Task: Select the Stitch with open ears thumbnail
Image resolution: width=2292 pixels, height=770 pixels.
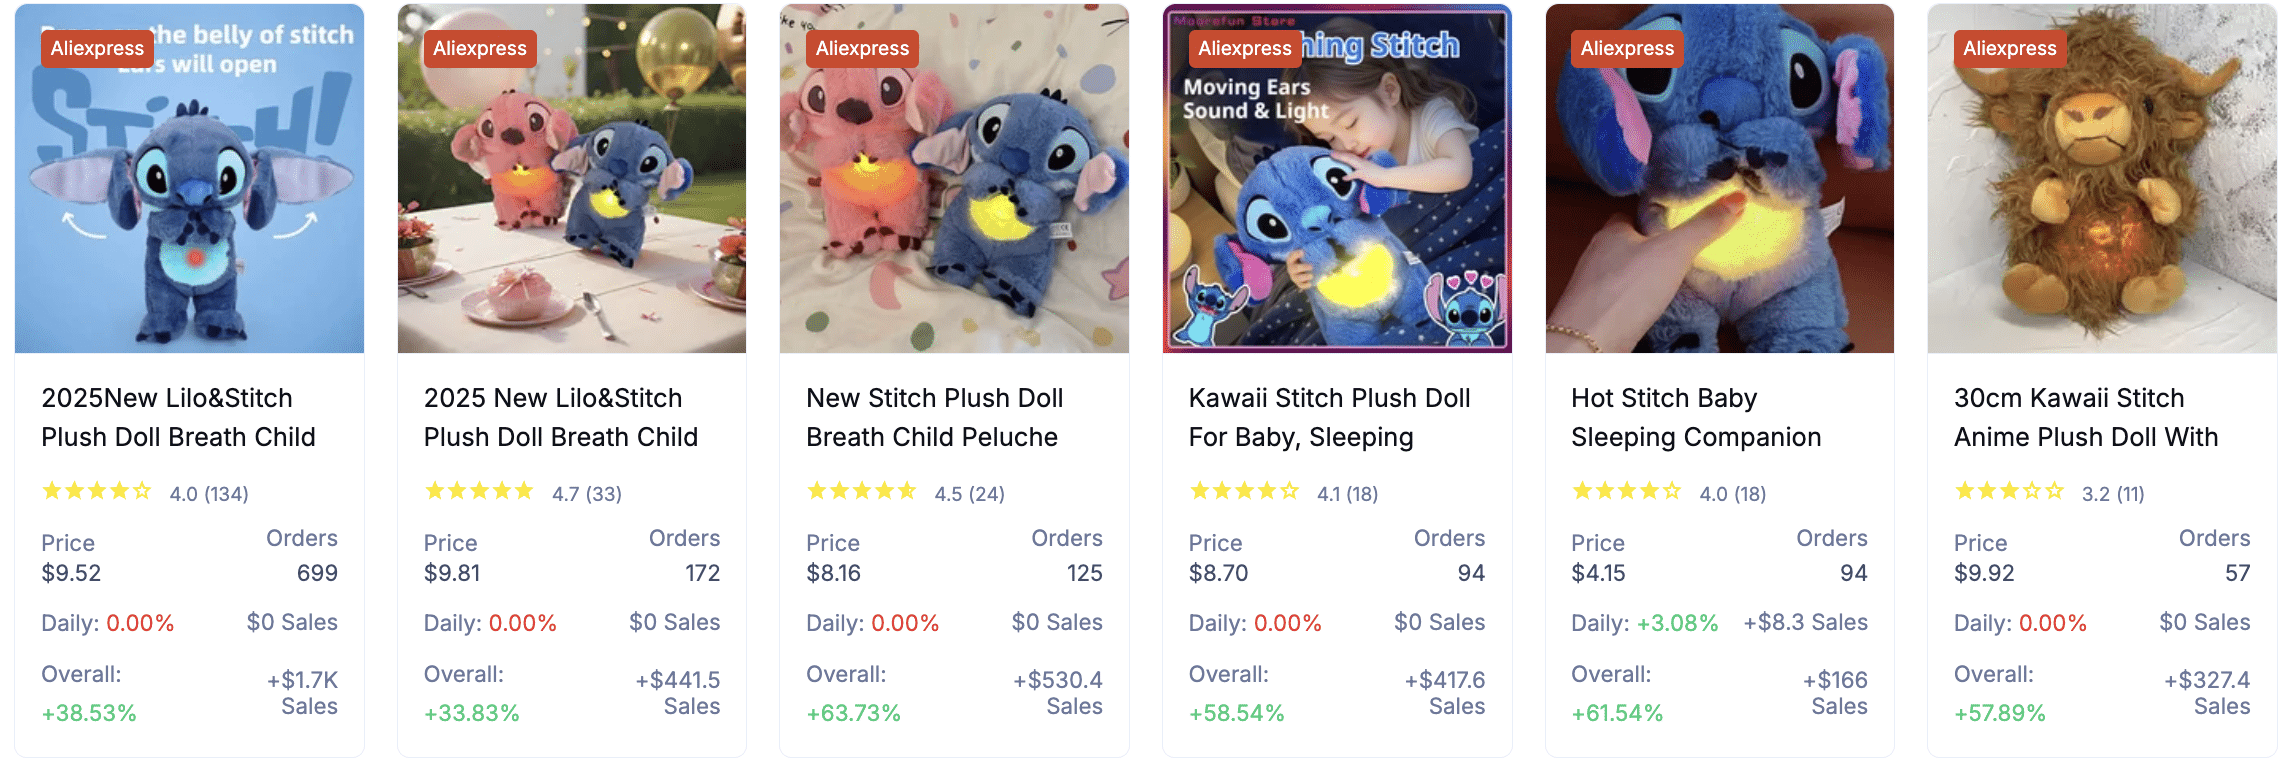Action: 190,178
